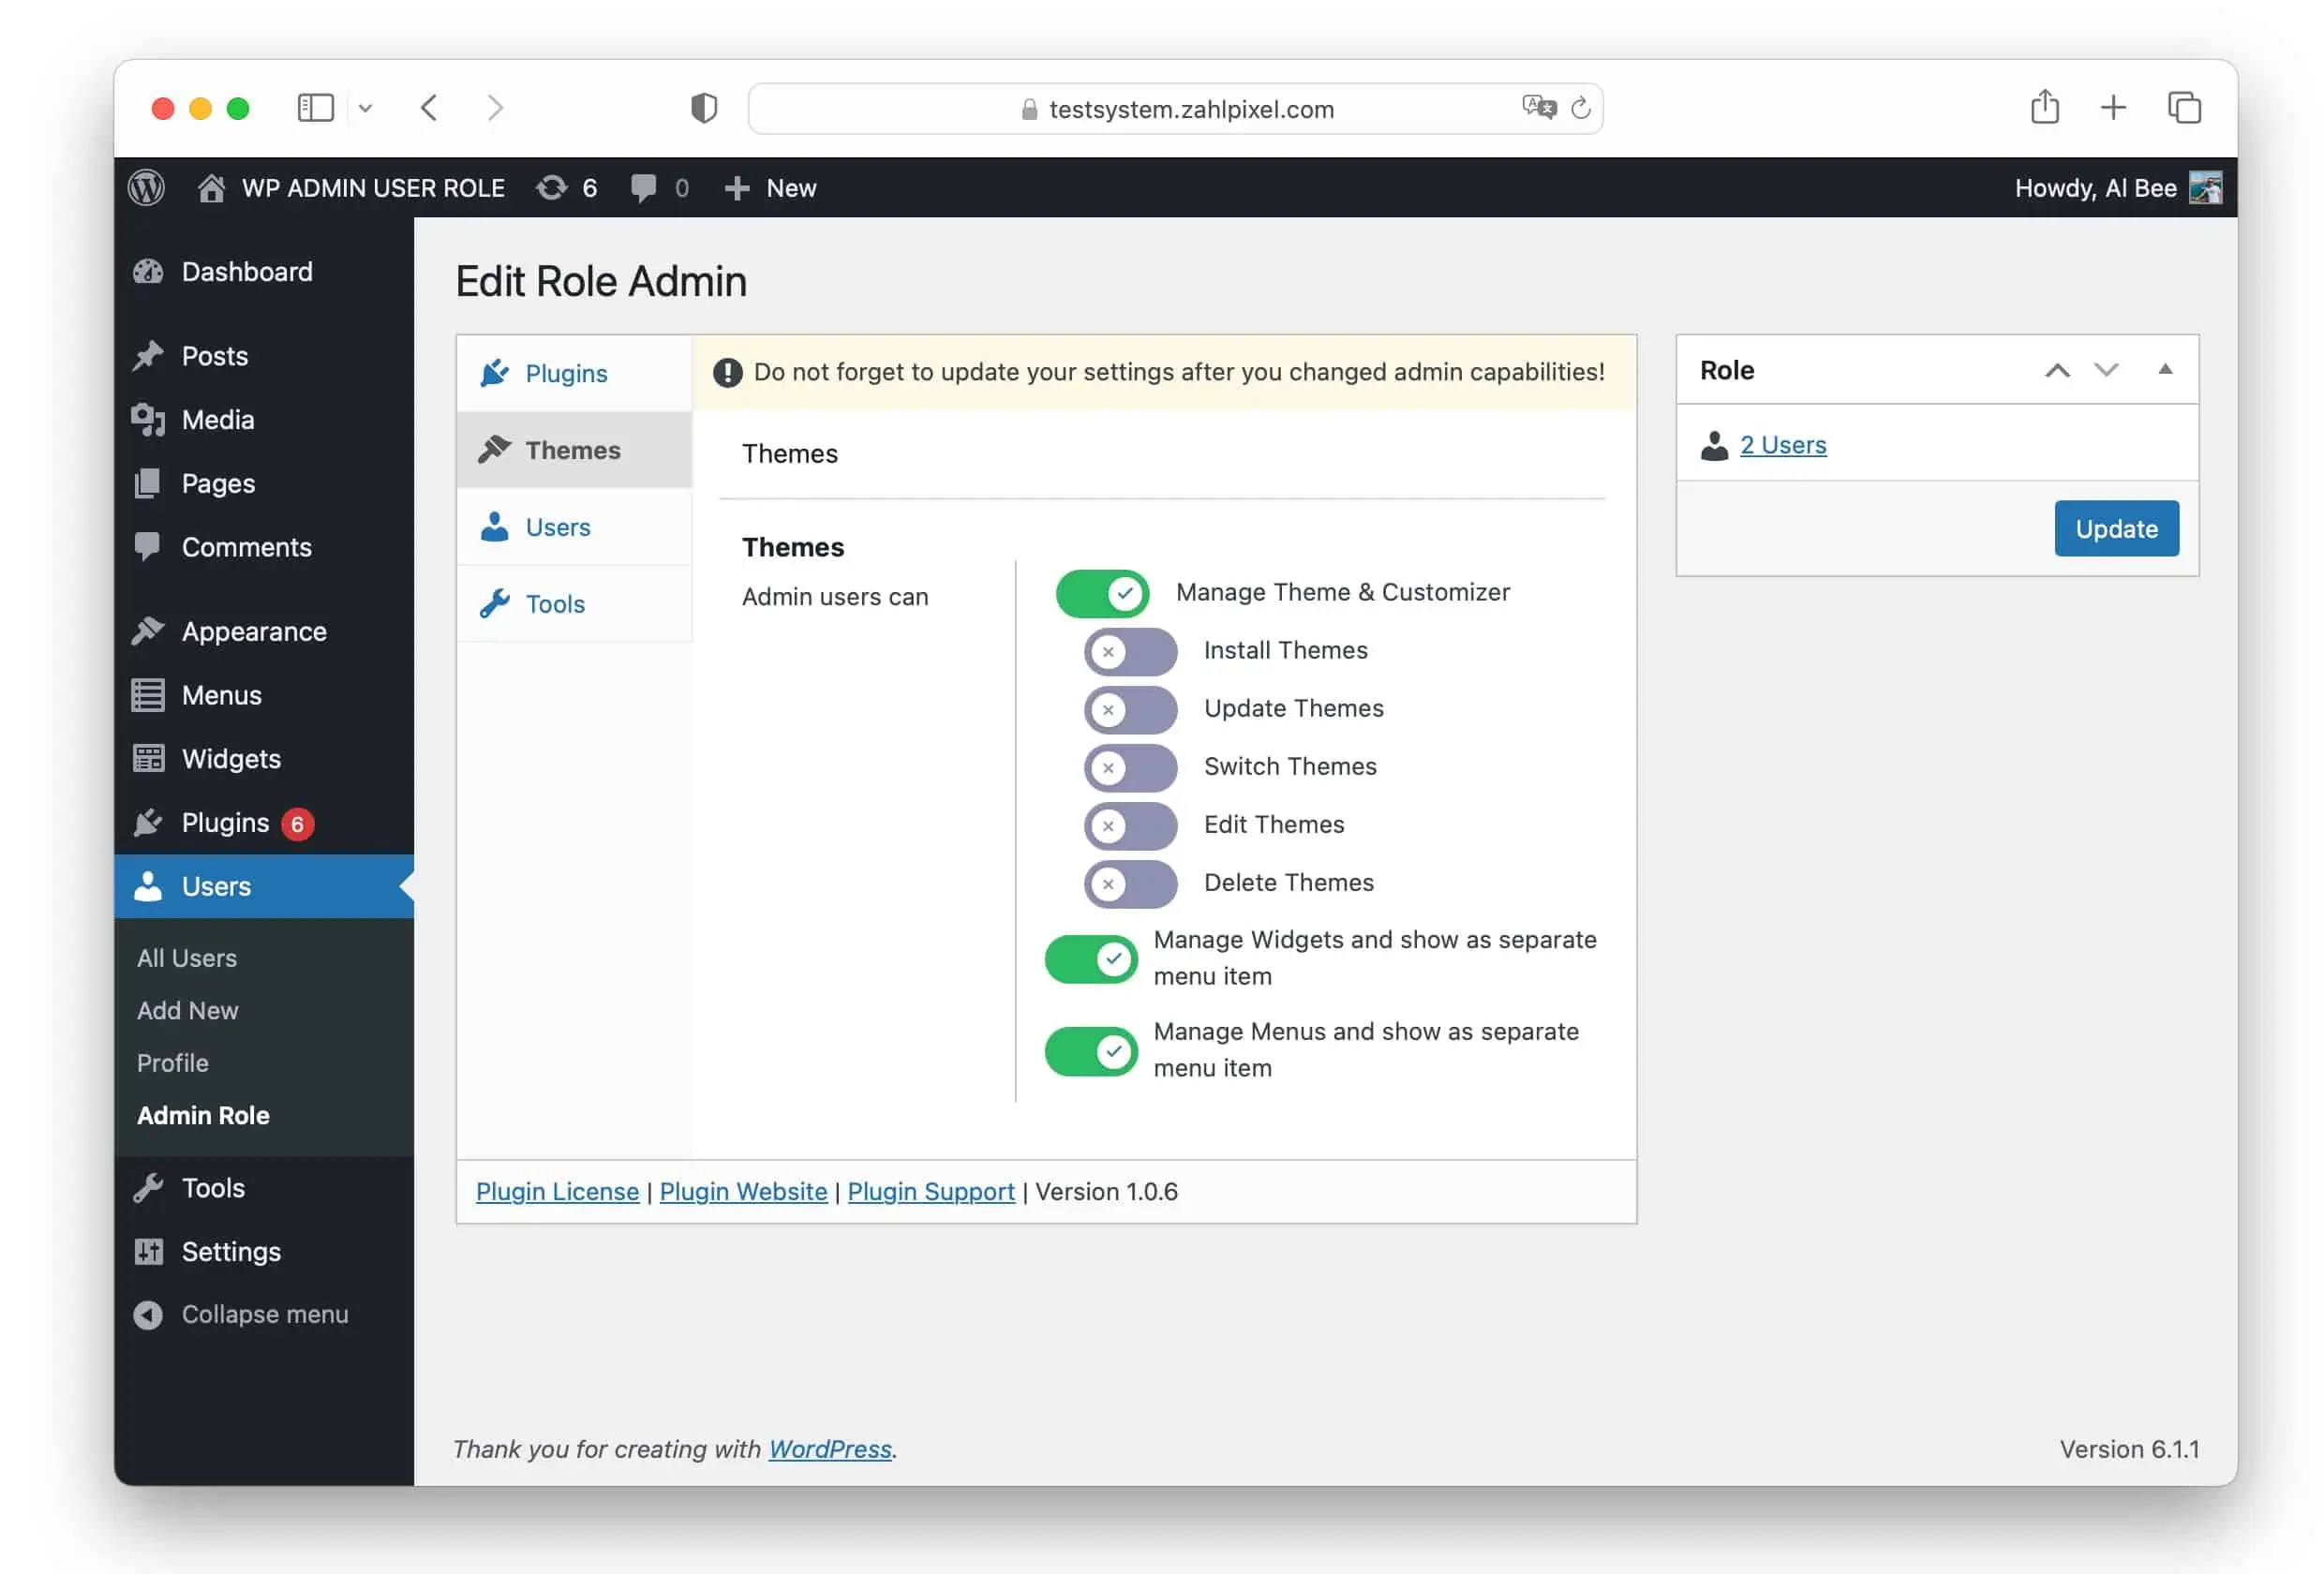Open the WordPress footer link

[830, 1449]
